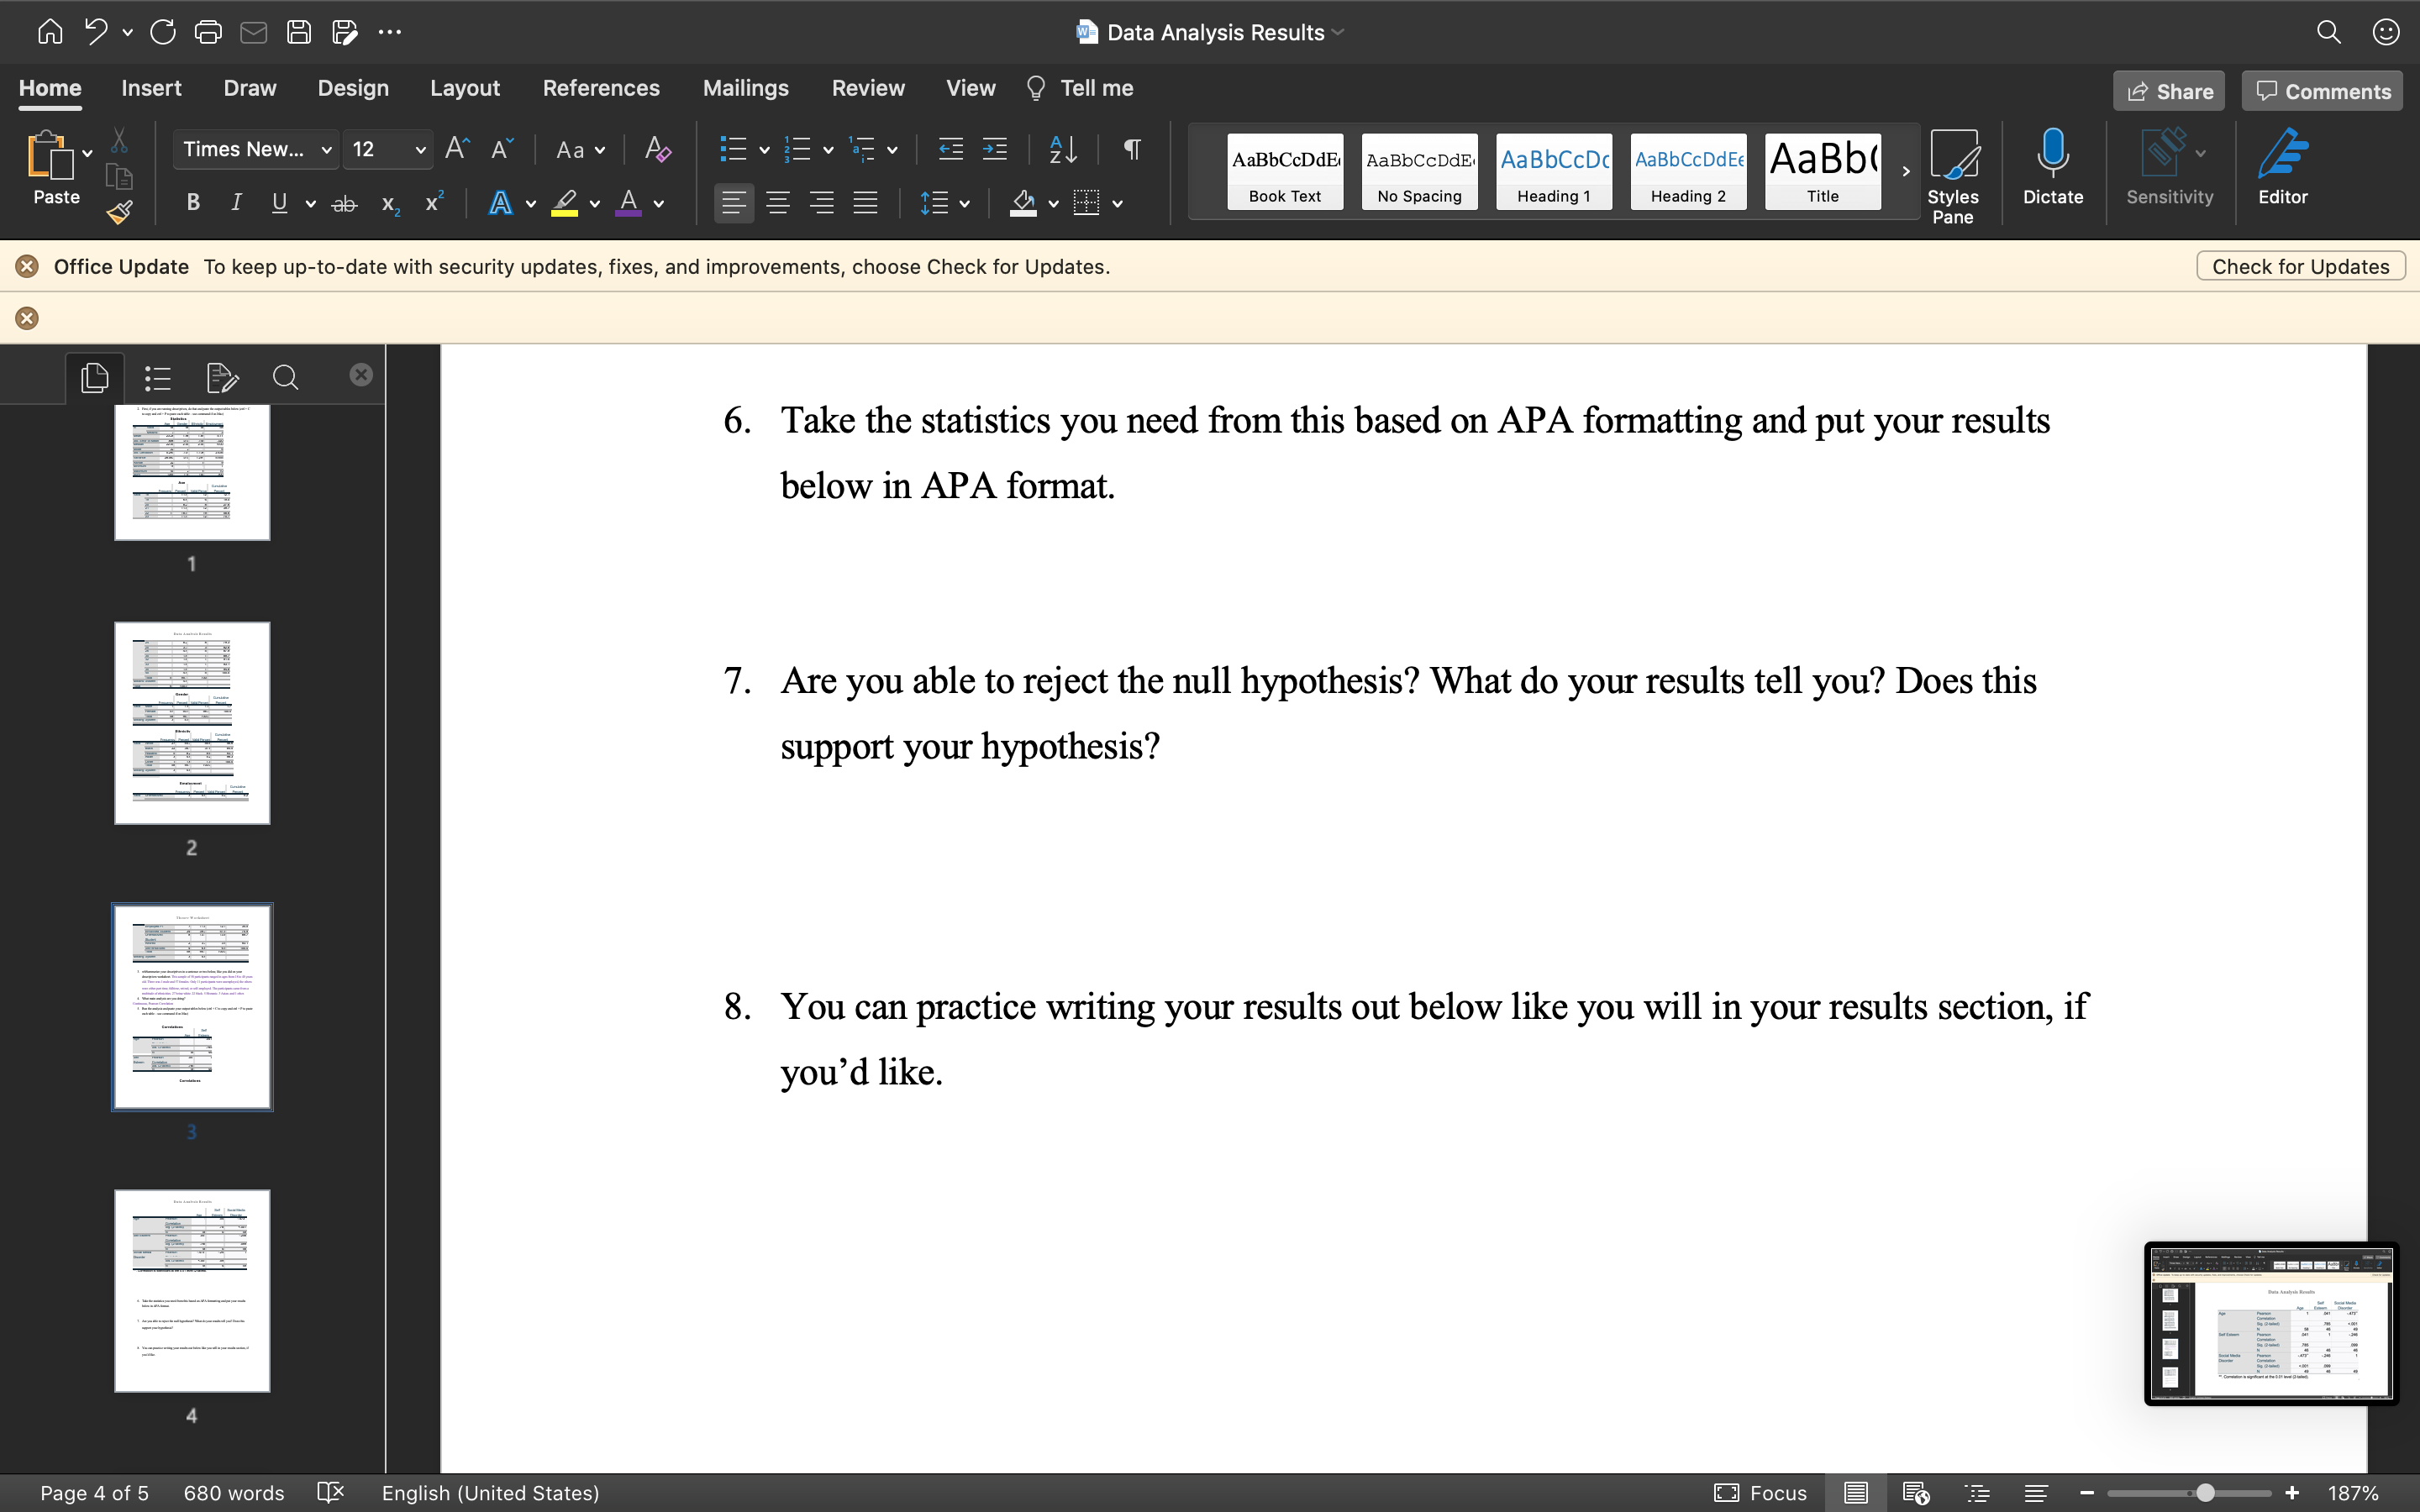
Task: Open the Editor pen icon
Action: (2282, 166)
